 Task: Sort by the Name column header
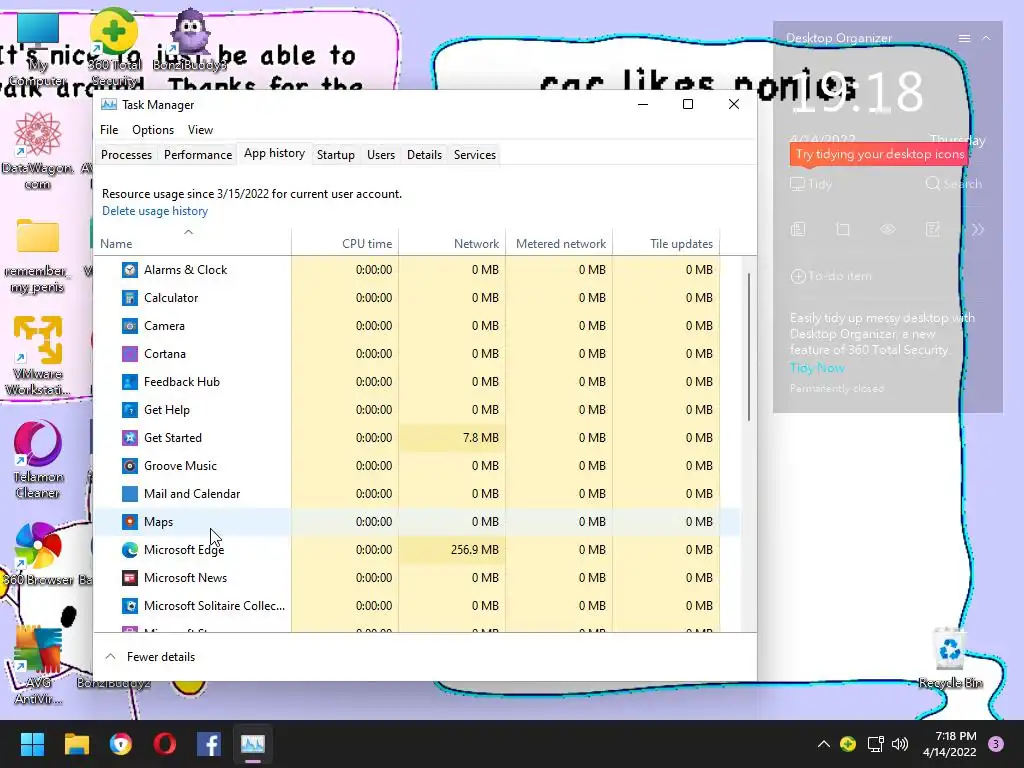pyautogui.click(x=192, y=243)
